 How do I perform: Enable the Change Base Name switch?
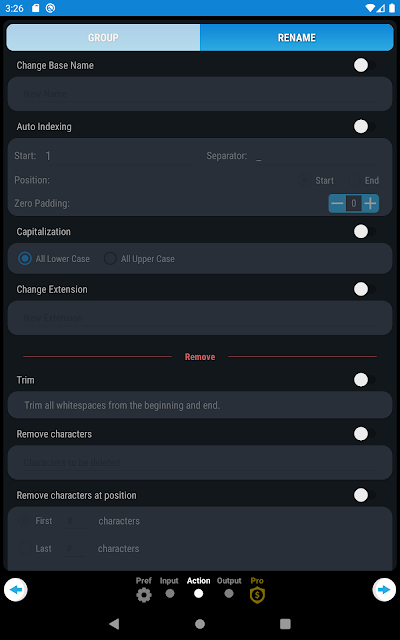[364, 65]
